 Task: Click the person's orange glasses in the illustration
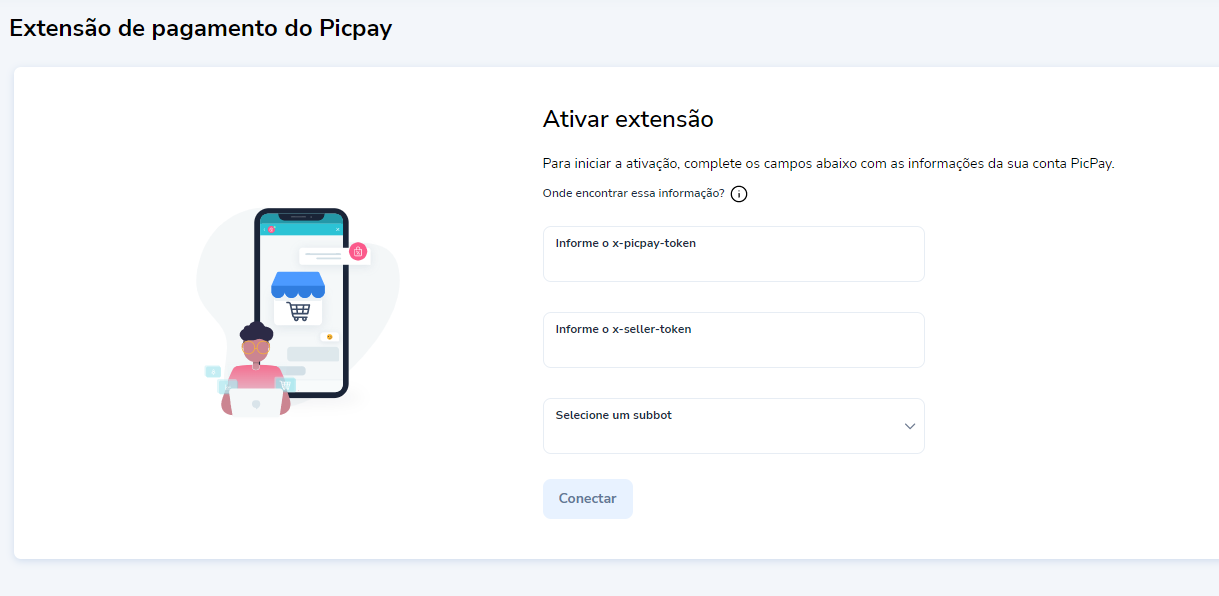point(255,347)
